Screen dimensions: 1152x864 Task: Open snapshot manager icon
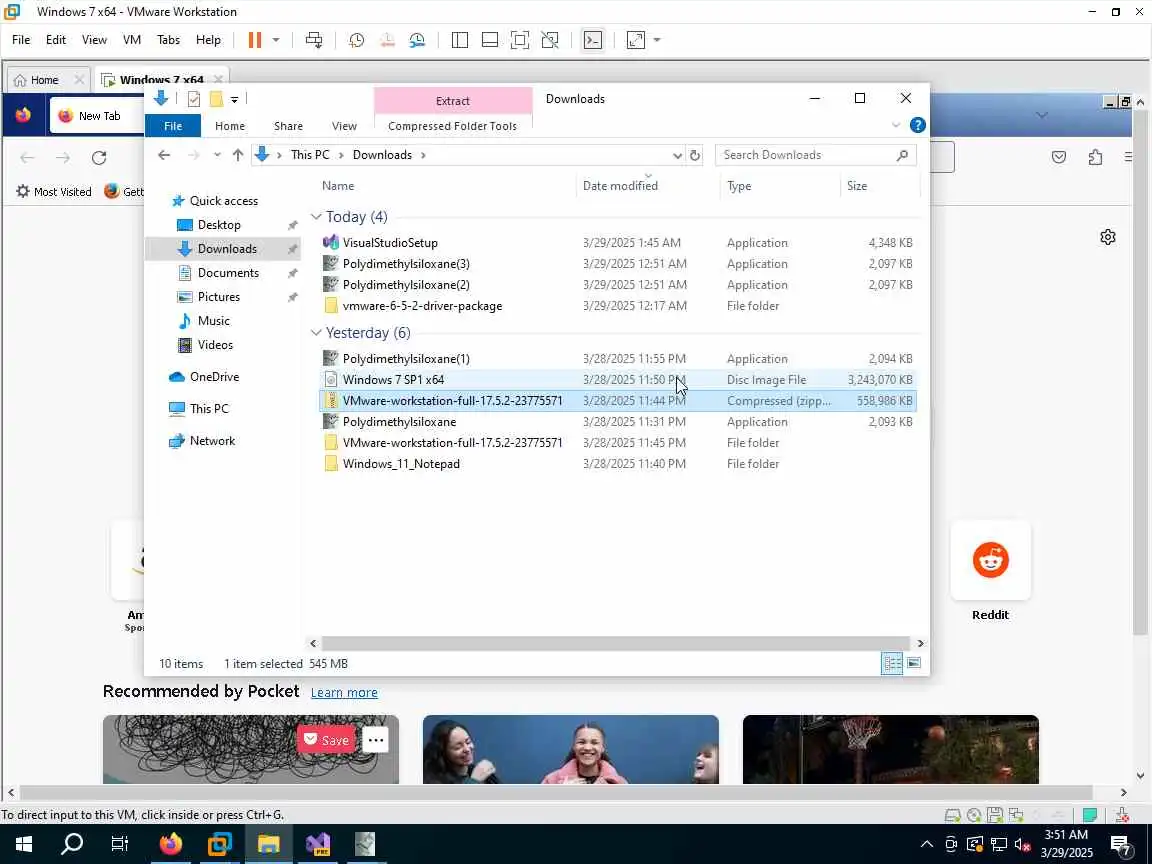417,40
